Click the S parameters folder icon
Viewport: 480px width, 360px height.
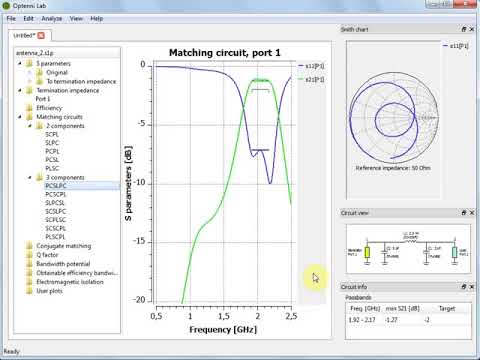point(29,63)
